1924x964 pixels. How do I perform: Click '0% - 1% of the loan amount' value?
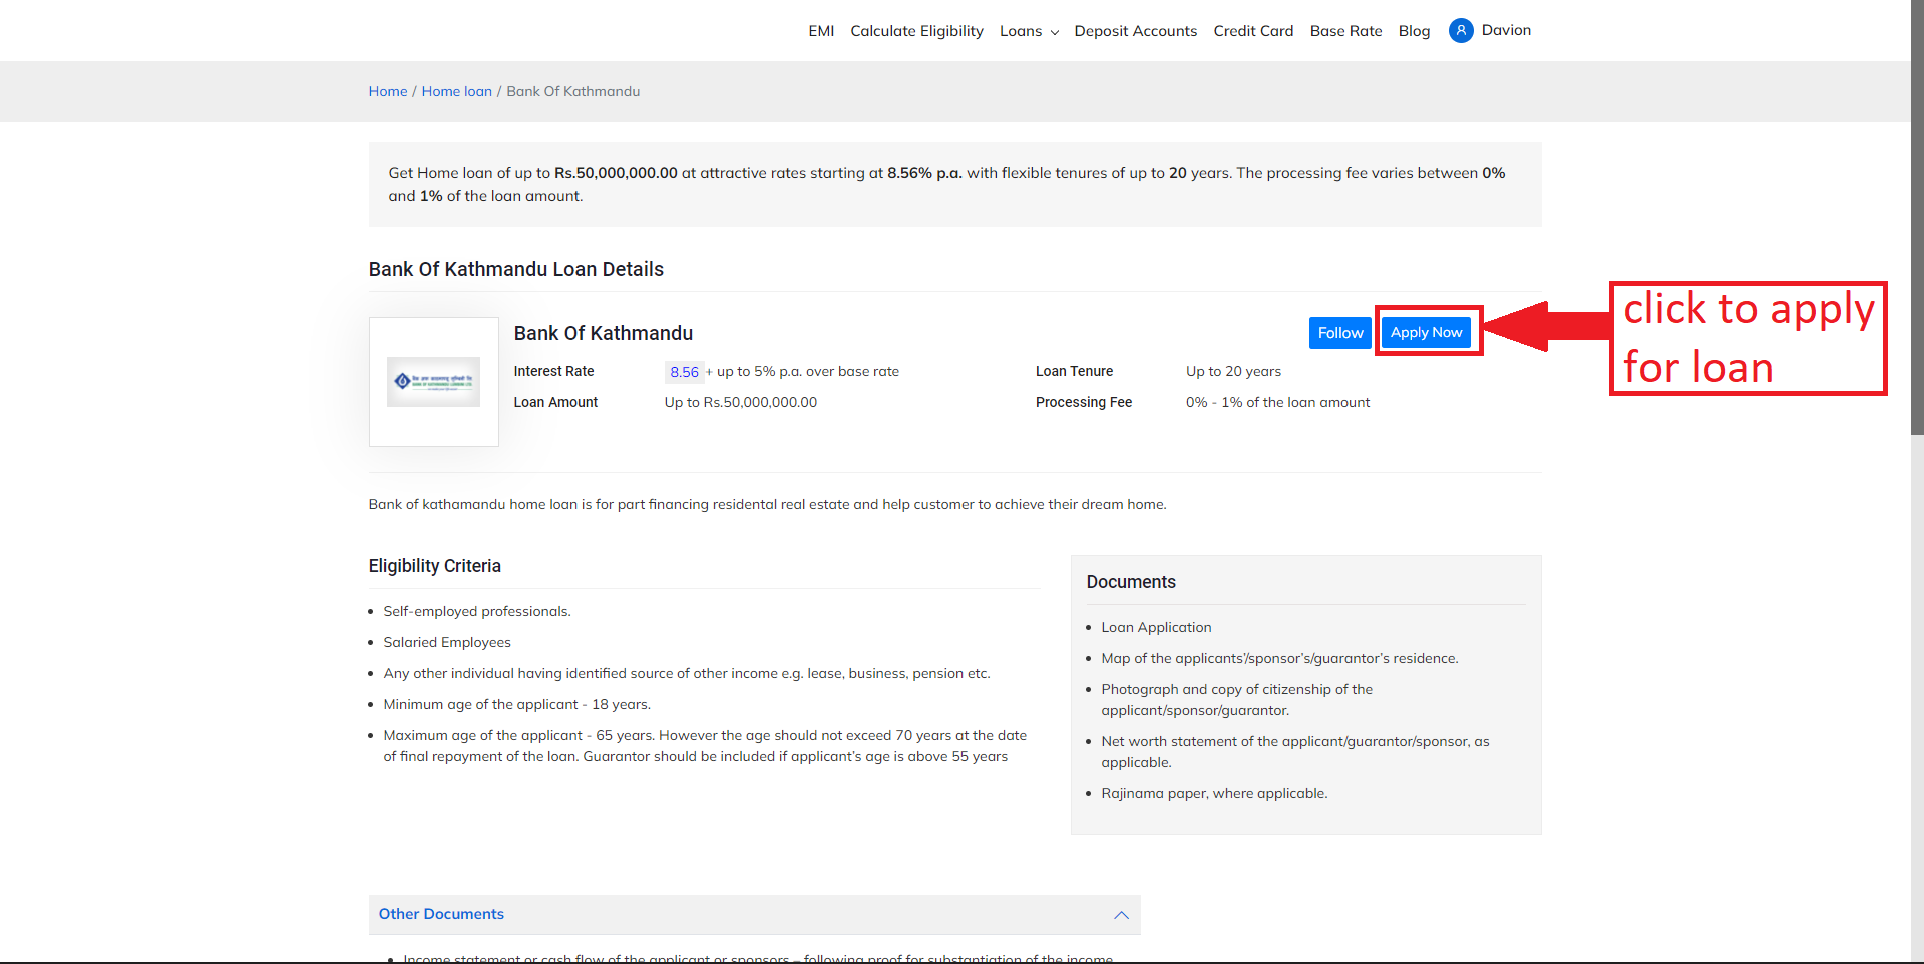[x=1278, y=402]
